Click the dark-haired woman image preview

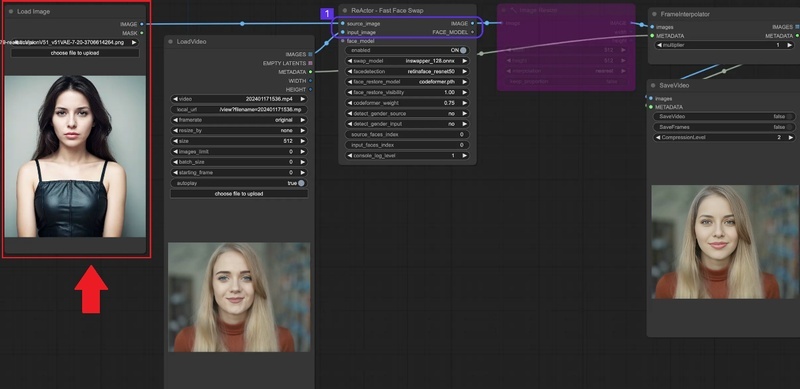click(75, 156)
